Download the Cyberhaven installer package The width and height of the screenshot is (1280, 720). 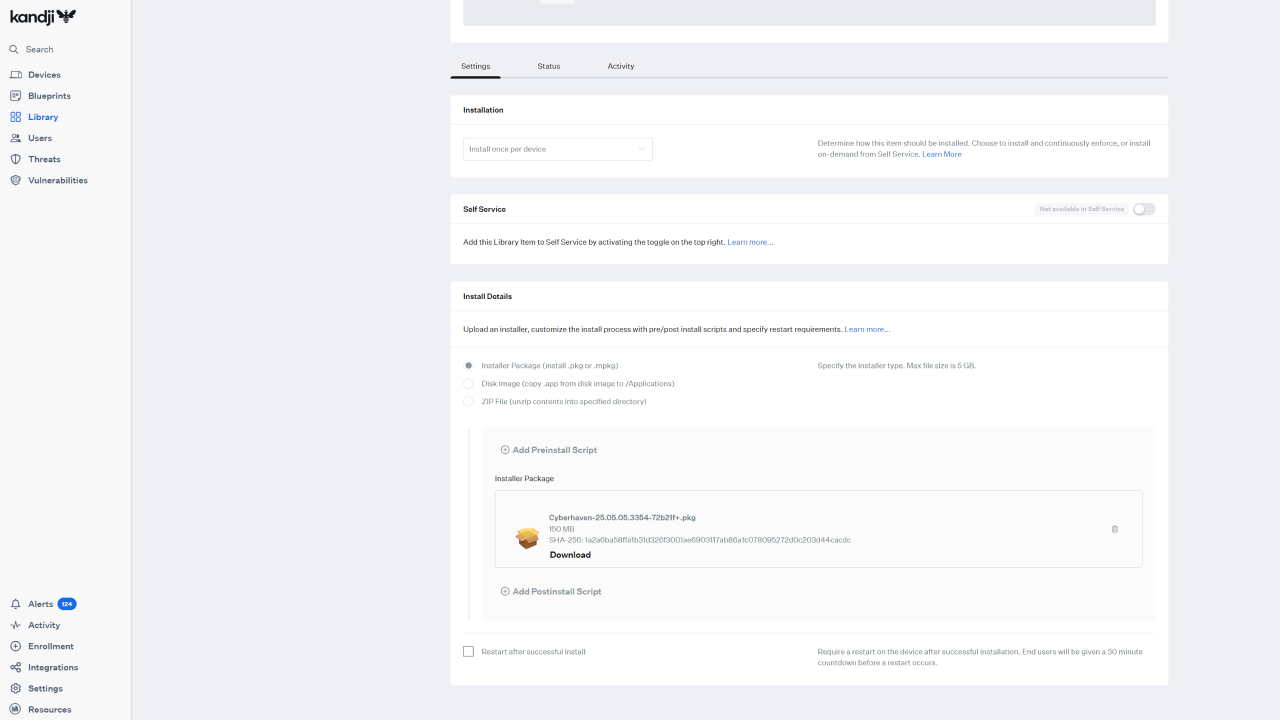(x=570, y=555)
